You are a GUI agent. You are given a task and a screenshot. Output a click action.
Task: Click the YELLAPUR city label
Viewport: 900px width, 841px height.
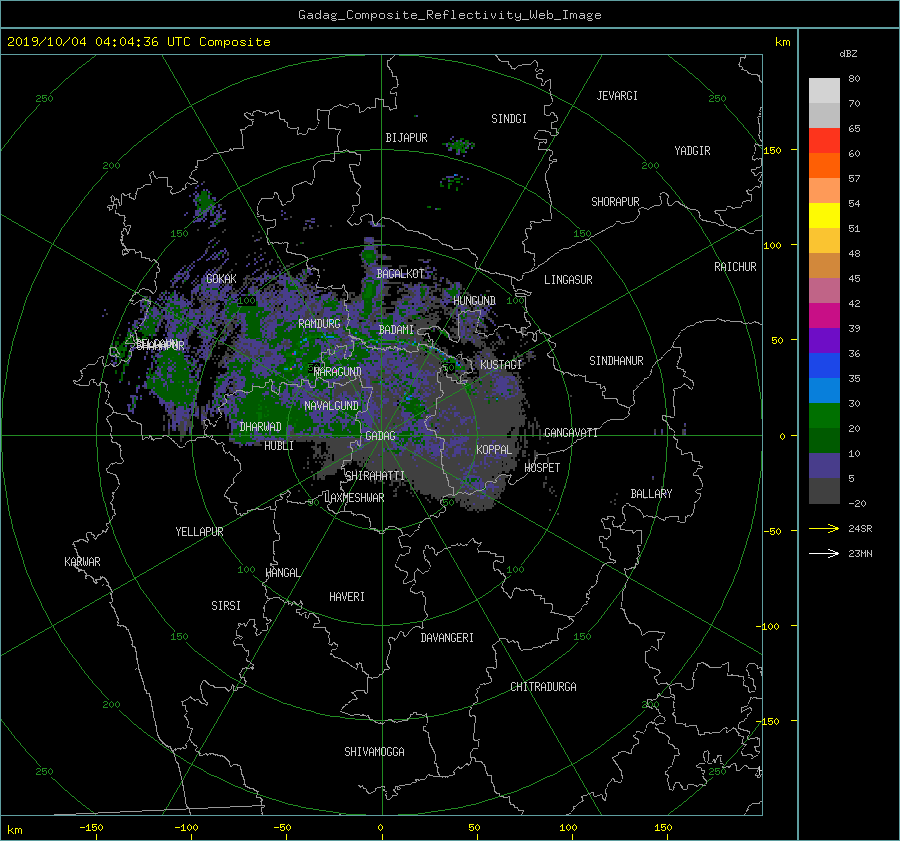pyautogui.click(x=199, y=532)
